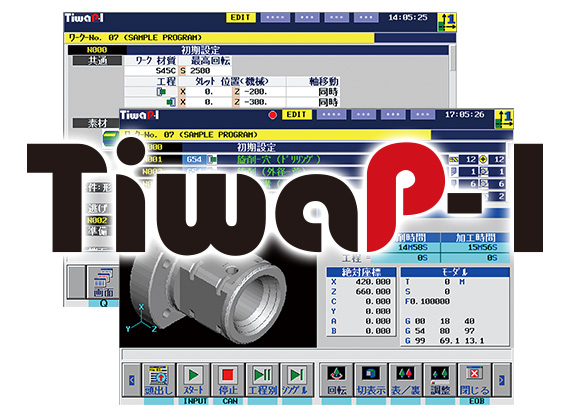Click the clock 14:05:25 in back window
568x420 pixels.
point(408,17)
